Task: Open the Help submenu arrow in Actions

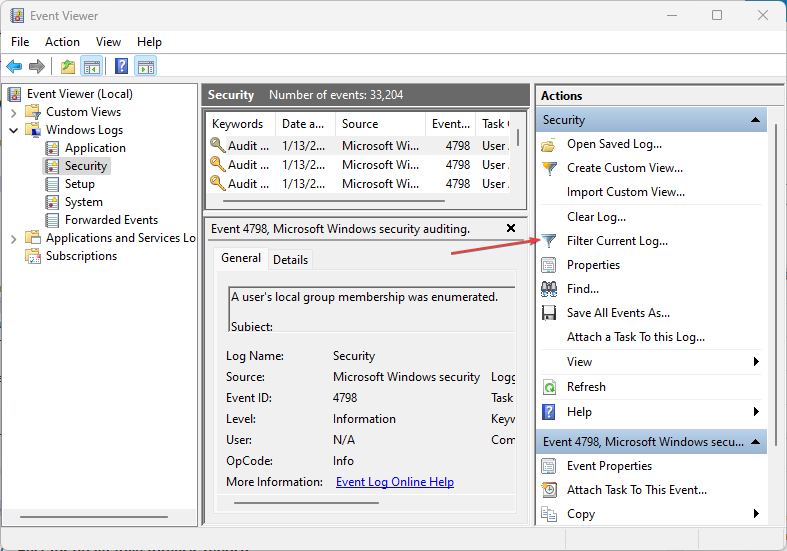Action: (x=756, y=412)
